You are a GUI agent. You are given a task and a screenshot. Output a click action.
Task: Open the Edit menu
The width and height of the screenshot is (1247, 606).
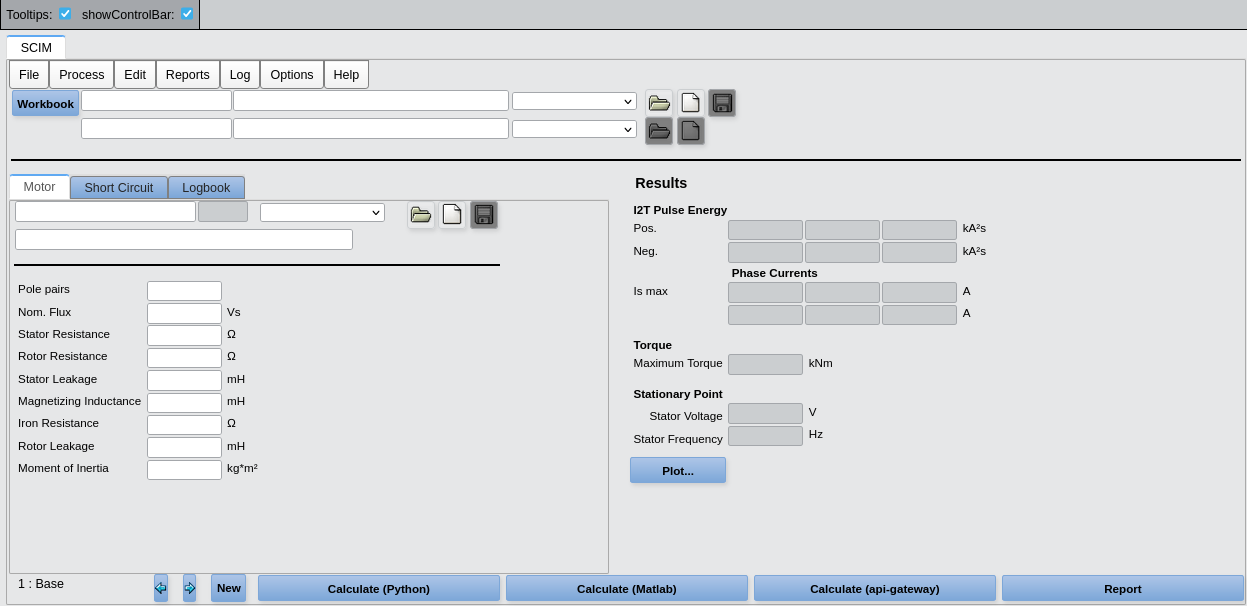click(x=135, y=75)
